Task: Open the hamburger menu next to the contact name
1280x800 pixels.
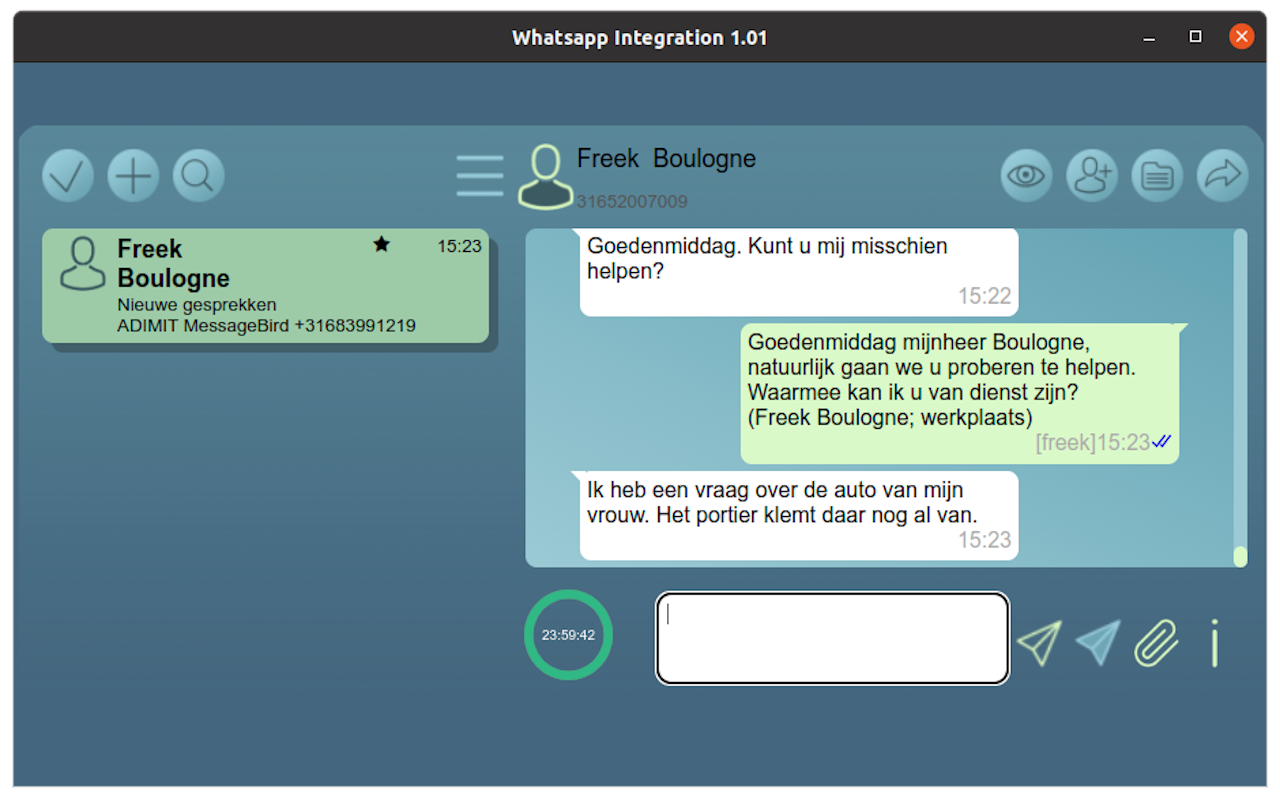Action: pyautogui.click(x=479, y=175)
